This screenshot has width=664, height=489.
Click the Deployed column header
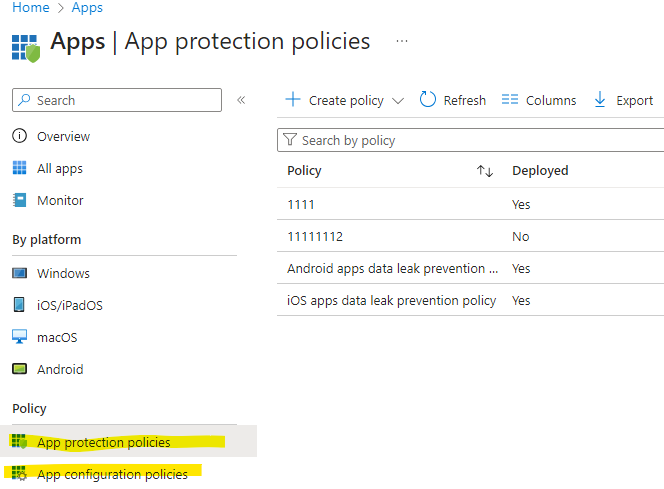(x=540, y=171)
